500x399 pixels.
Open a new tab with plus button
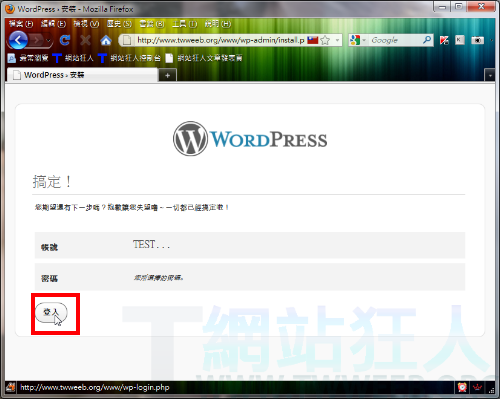[x=168, y=76]
